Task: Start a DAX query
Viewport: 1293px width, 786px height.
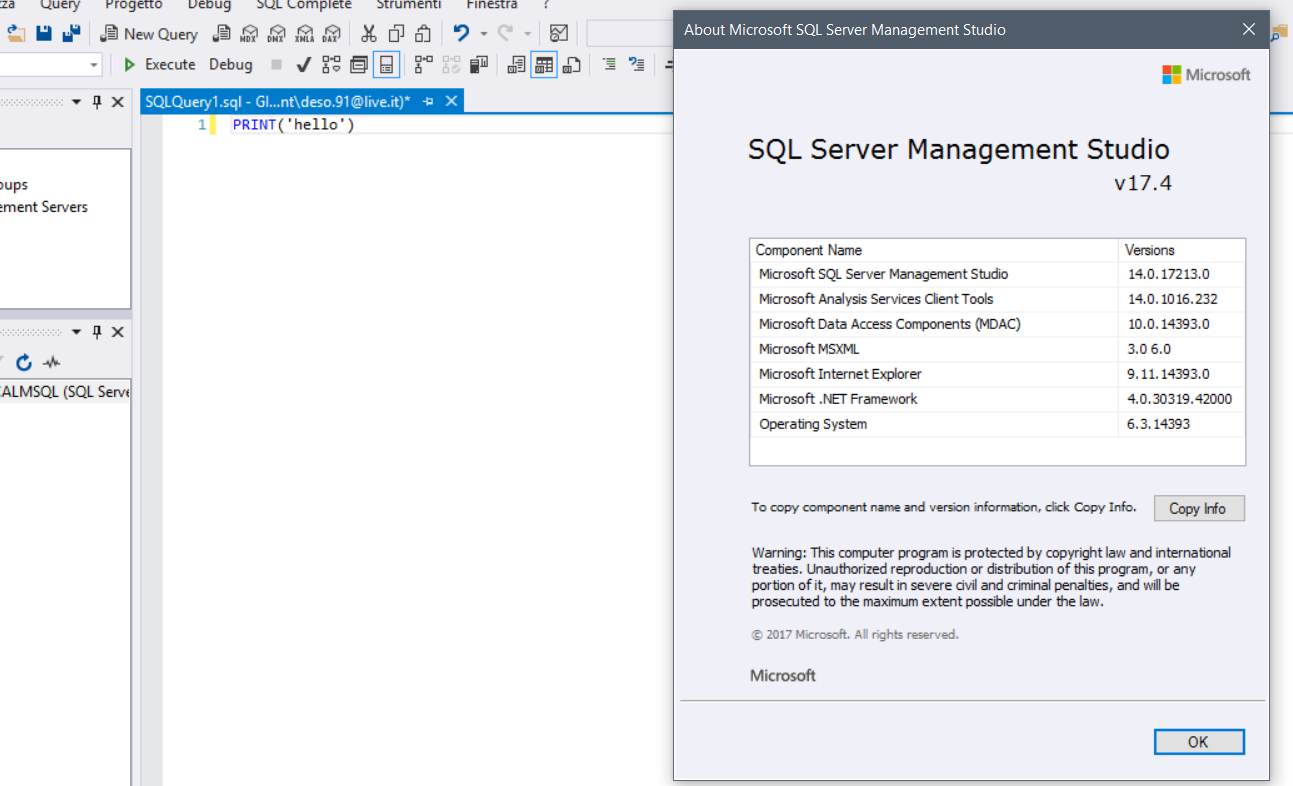Action: click(x=331, y=33)
